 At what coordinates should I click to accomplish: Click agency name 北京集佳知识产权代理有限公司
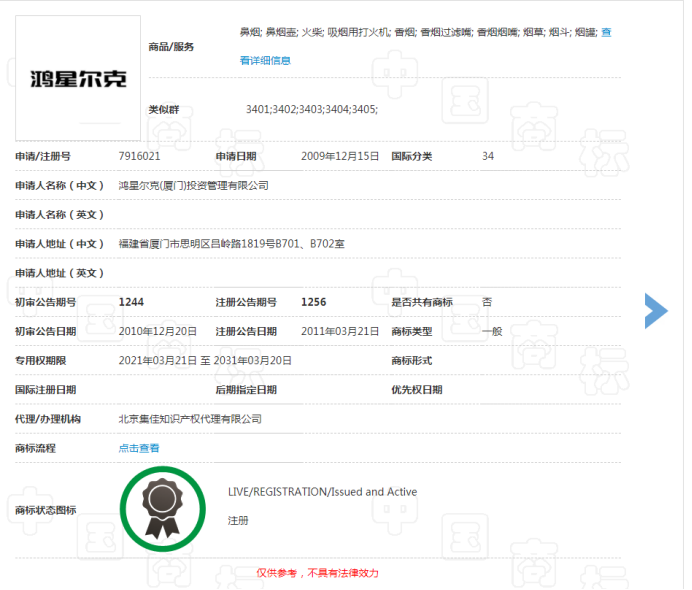[190, 419]
